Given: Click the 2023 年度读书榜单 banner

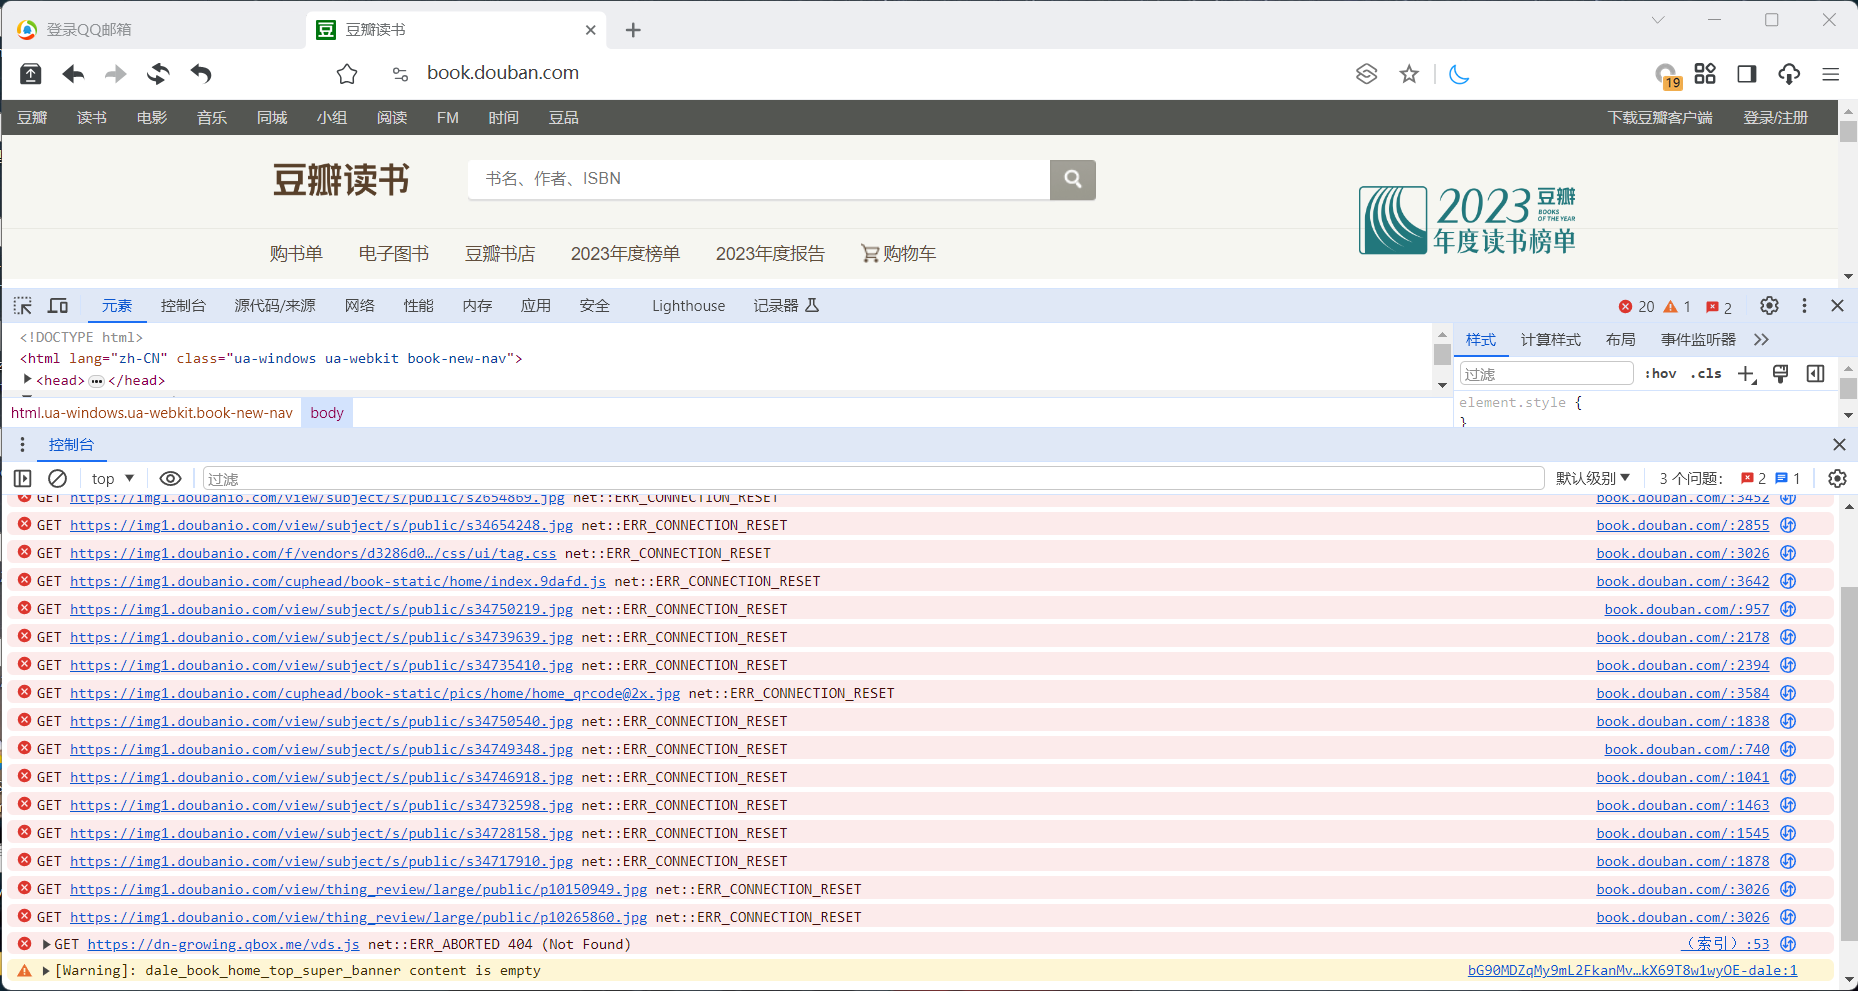Looking at the screenshot, I should click(x=1467, y=220).
